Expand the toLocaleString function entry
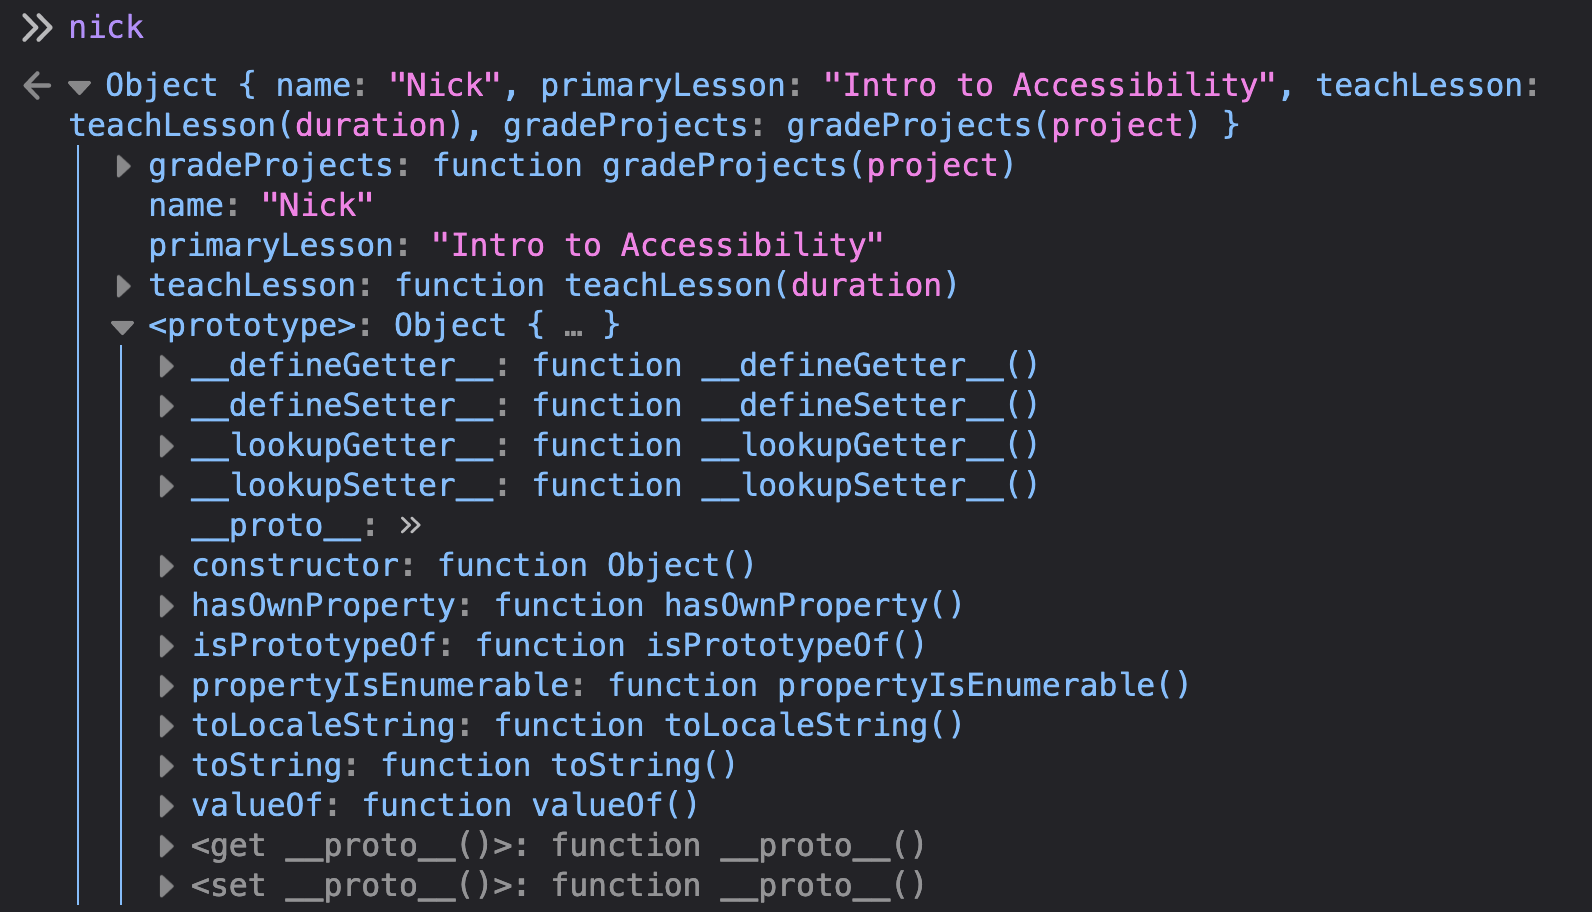Viewport: 1592px width, 912px height. (x=166, y=725)
